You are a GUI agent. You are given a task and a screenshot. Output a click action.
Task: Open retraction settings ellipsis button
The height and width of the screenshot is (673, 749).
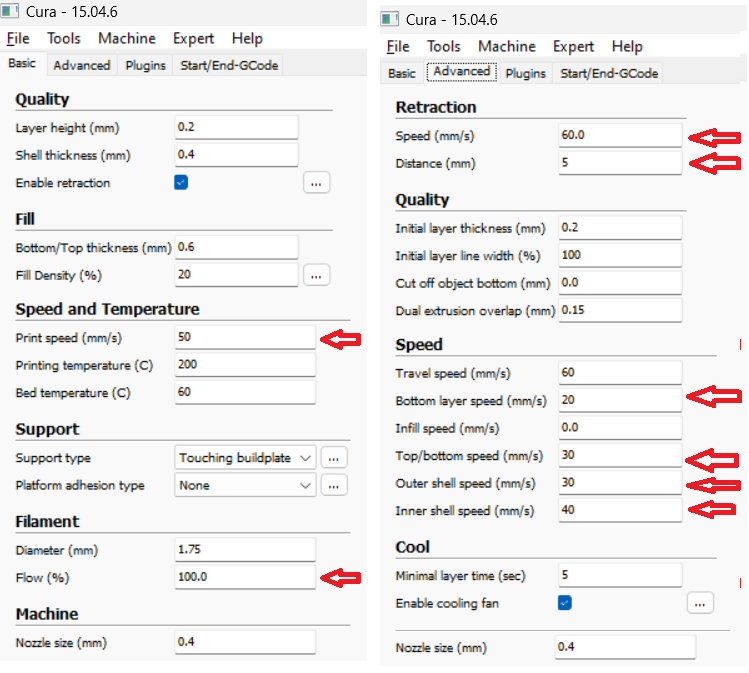[316, 183]
